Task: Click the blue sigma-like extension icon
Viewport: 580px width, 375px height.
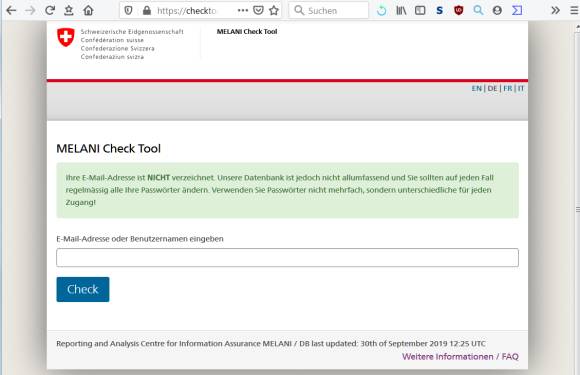Action: click(x=517, y=10)
